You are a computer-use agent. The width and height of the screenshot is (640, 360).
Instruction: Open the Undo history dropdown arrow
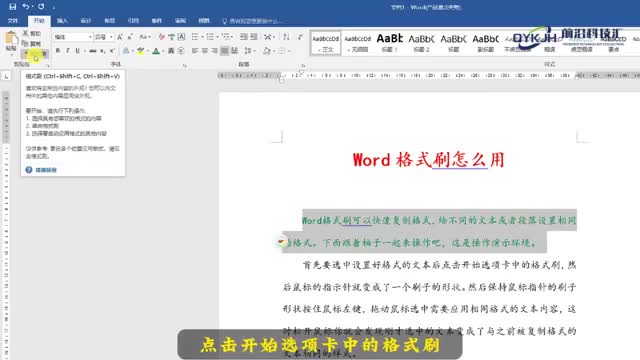(x=32, y=7)
